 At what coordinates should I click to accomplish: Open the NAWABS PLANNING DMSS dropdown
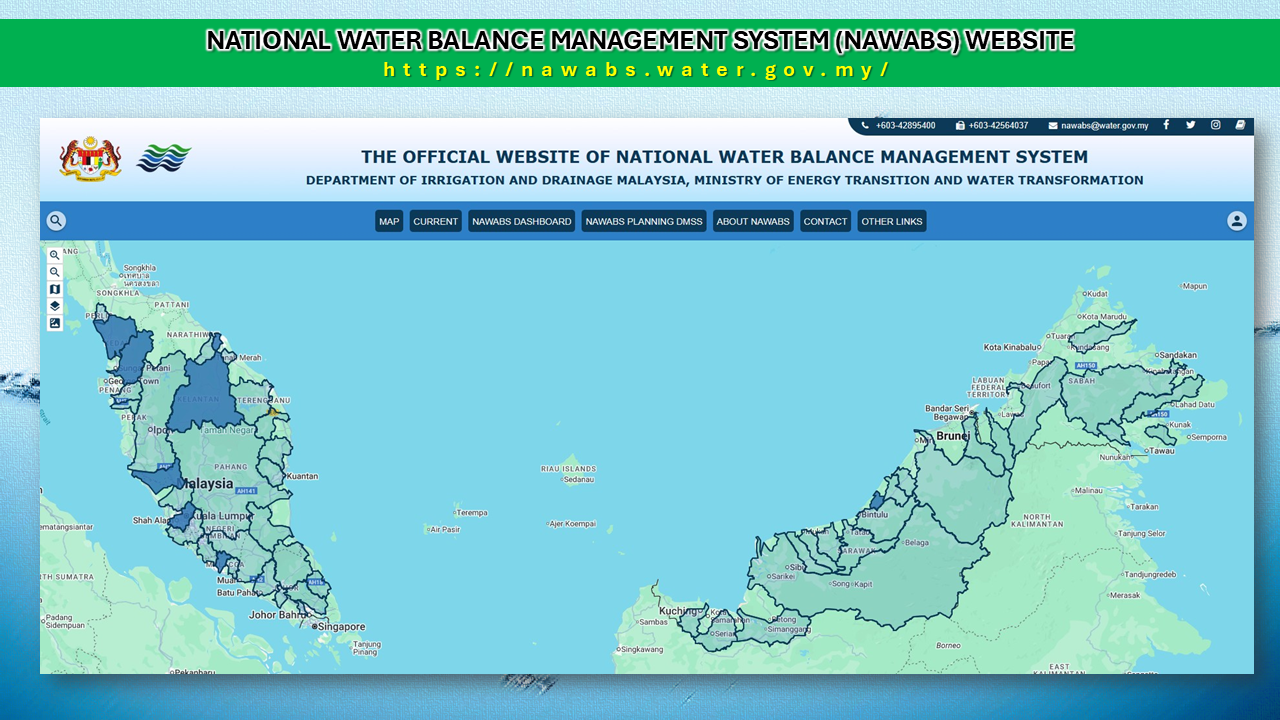click(643, 221)
